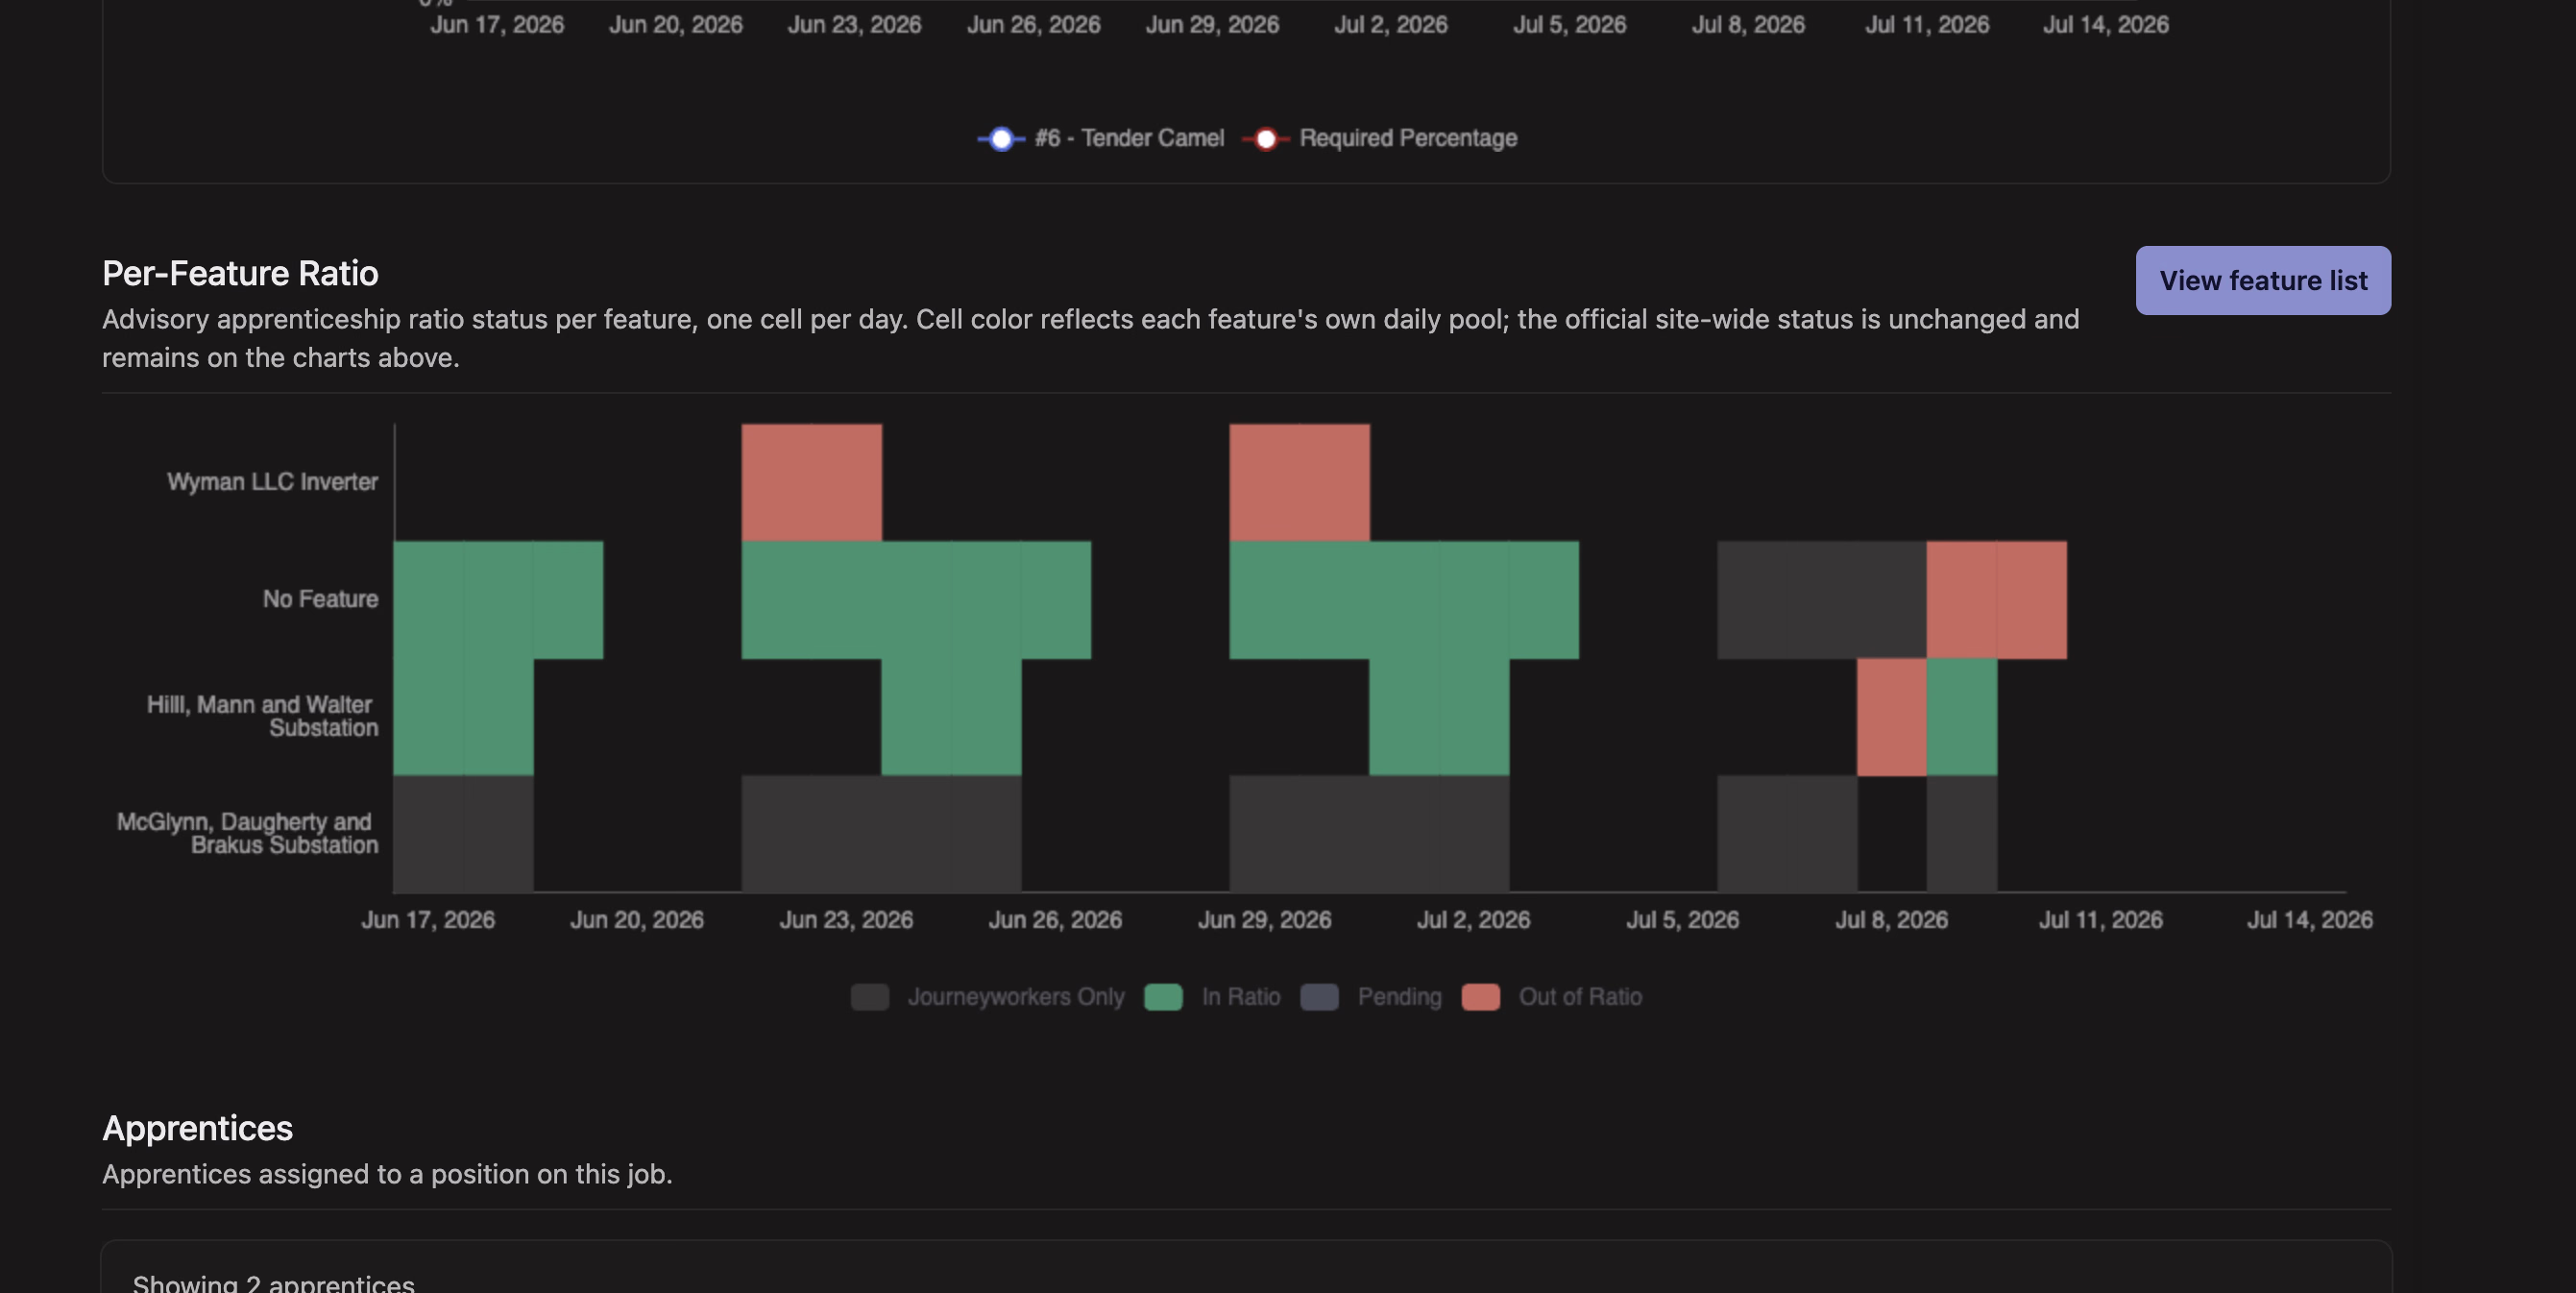Select the No Feature row label
This screenshot has width=2576, height=1293.
click(x=320, y=599)
